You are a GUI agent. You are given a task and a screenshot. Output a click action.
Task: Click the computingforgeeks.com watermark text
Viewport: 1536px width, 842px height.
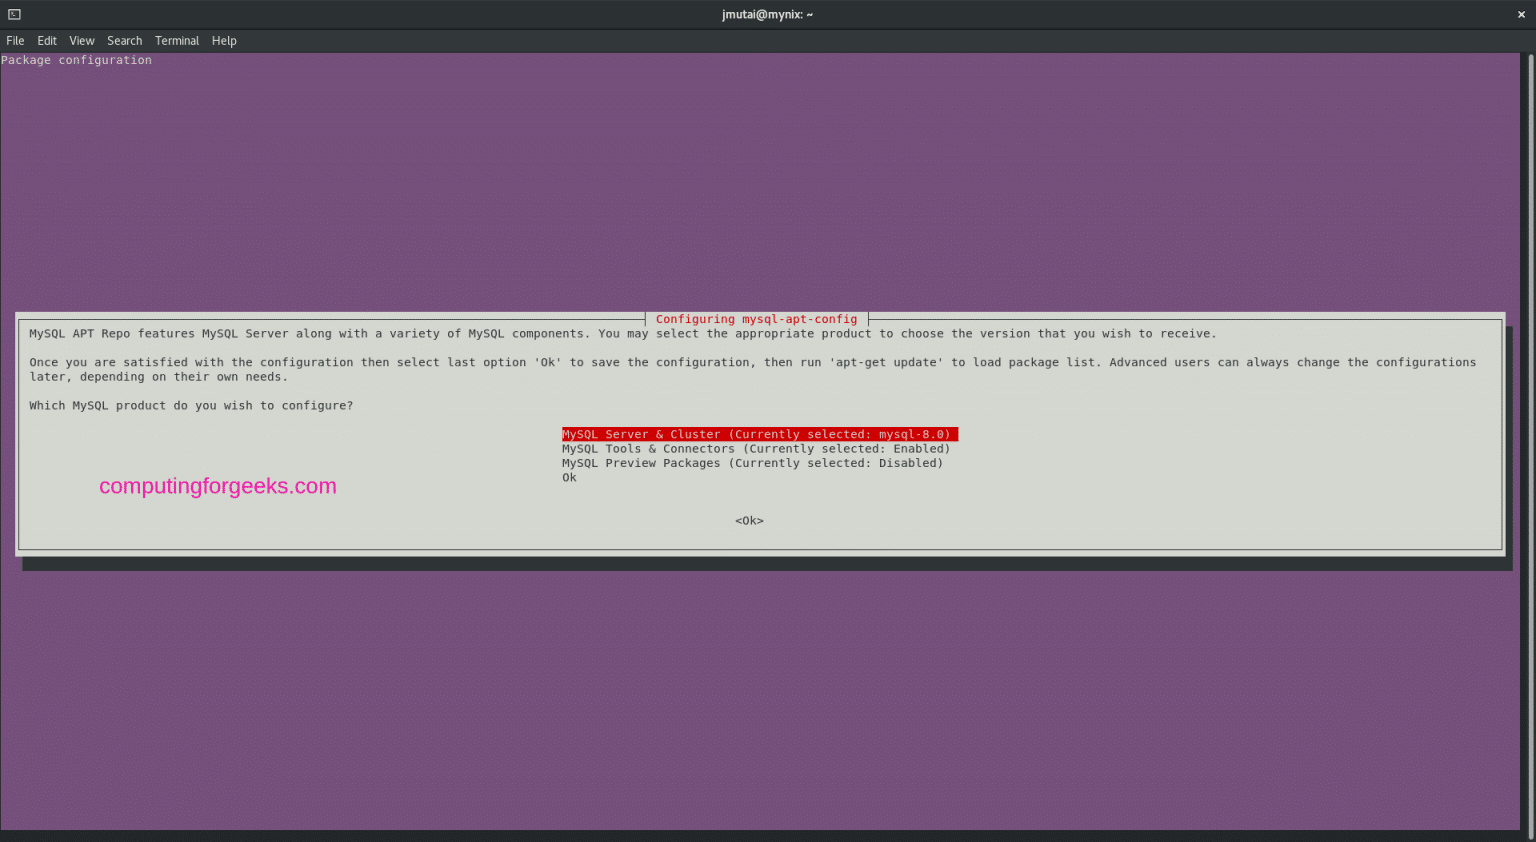pyautogui.click(x=217, y=486)
